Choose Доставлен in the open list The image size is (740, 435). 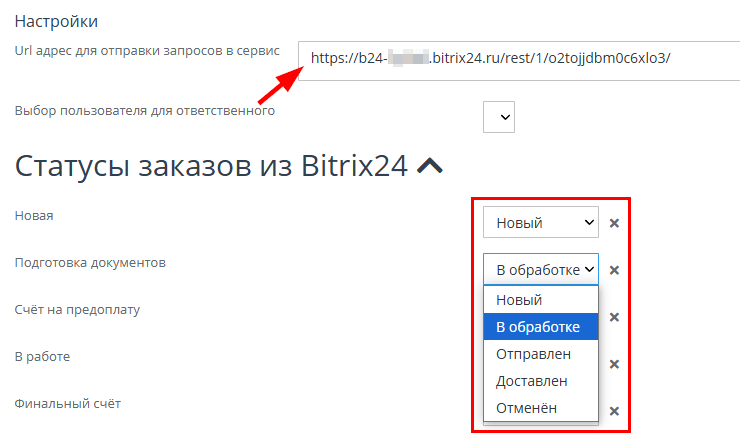coord(540,381)
